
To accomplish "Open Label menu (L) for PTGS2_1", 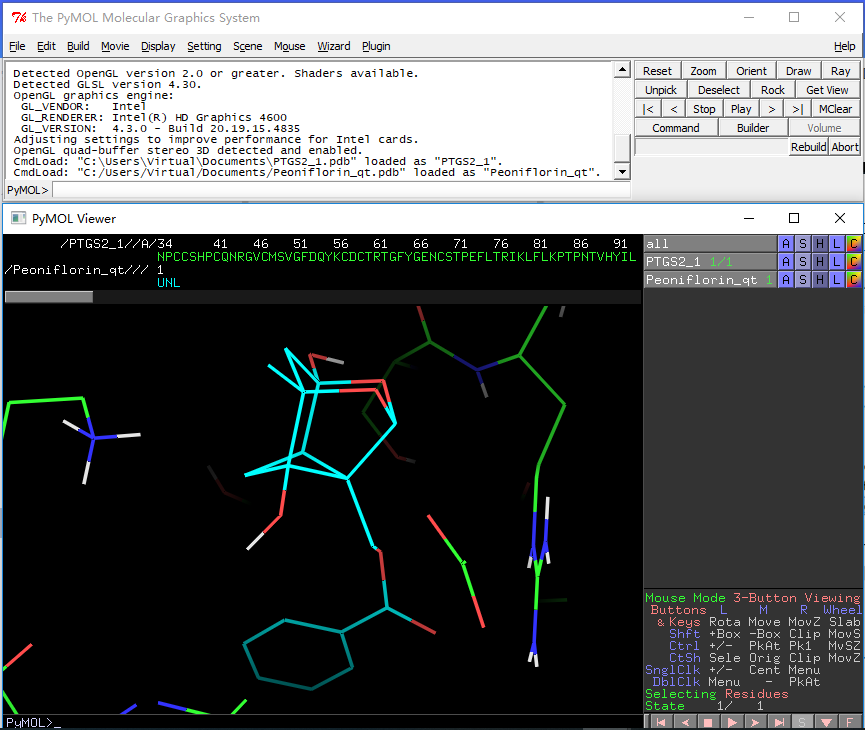I will pos(837,262).
